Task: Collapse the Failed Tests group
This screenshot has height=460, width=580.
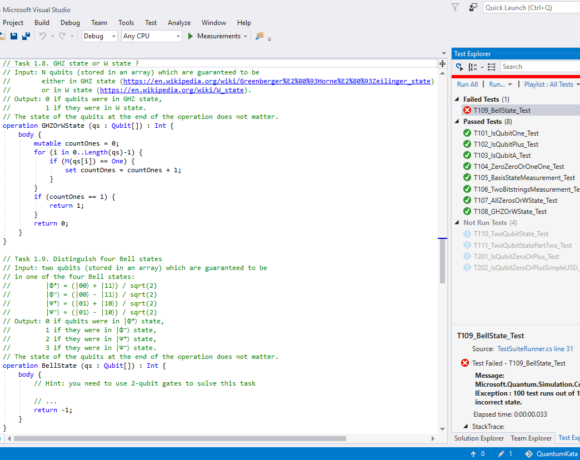Action: [x=457, y=99]
